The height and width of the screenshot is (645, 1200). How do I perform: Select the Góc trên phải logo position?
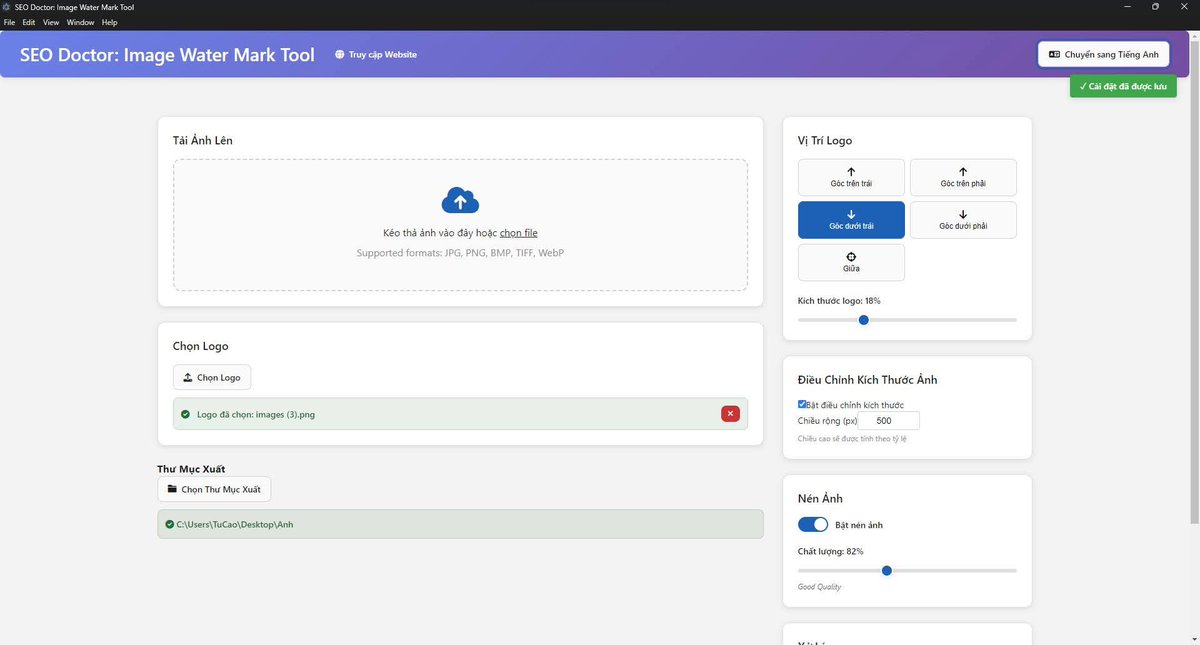click(963, 177)
